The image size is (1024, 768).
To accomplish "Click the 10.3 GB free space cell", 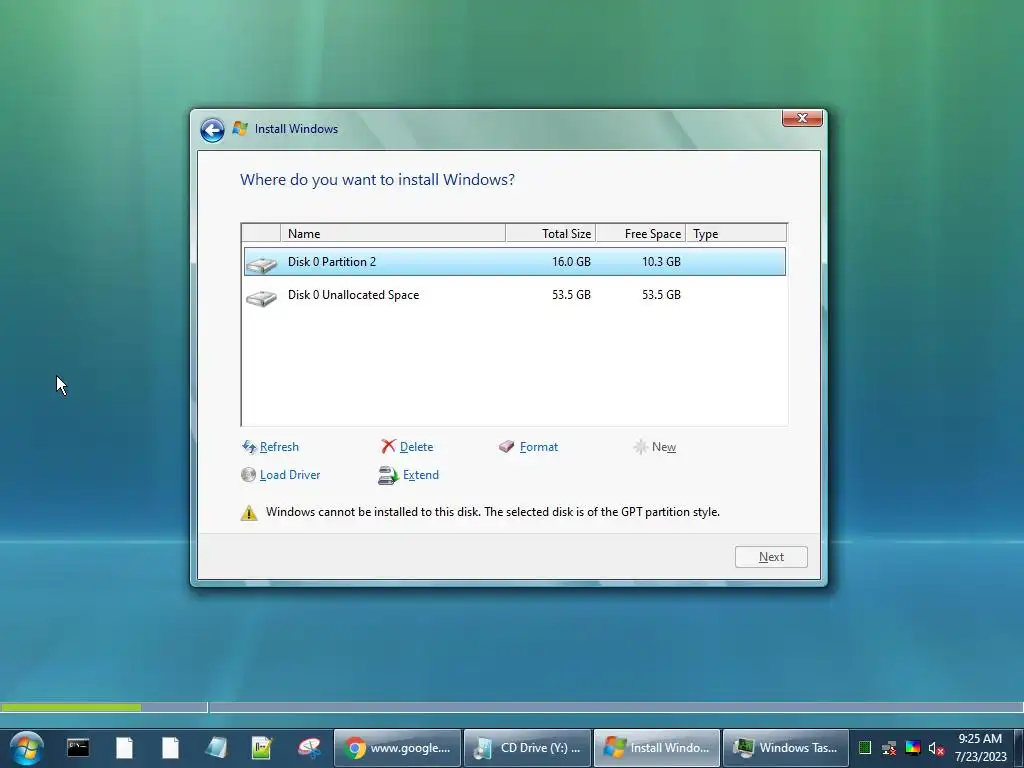I will click(661, 262).
